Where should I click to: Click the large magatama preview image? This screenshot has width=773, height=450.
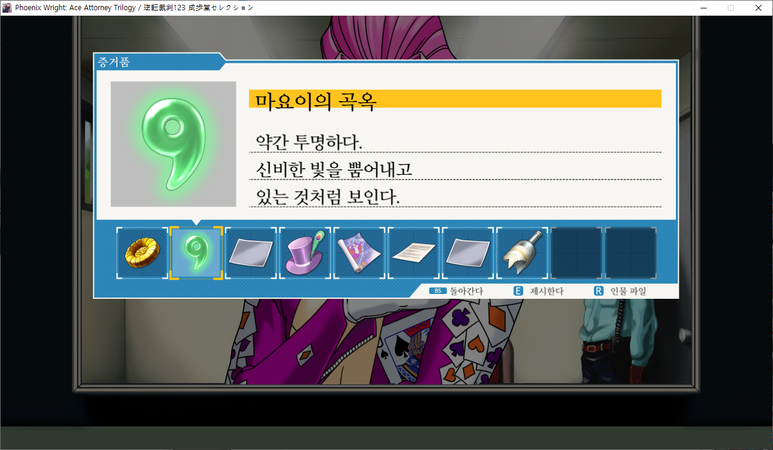[x=173, y=144]
